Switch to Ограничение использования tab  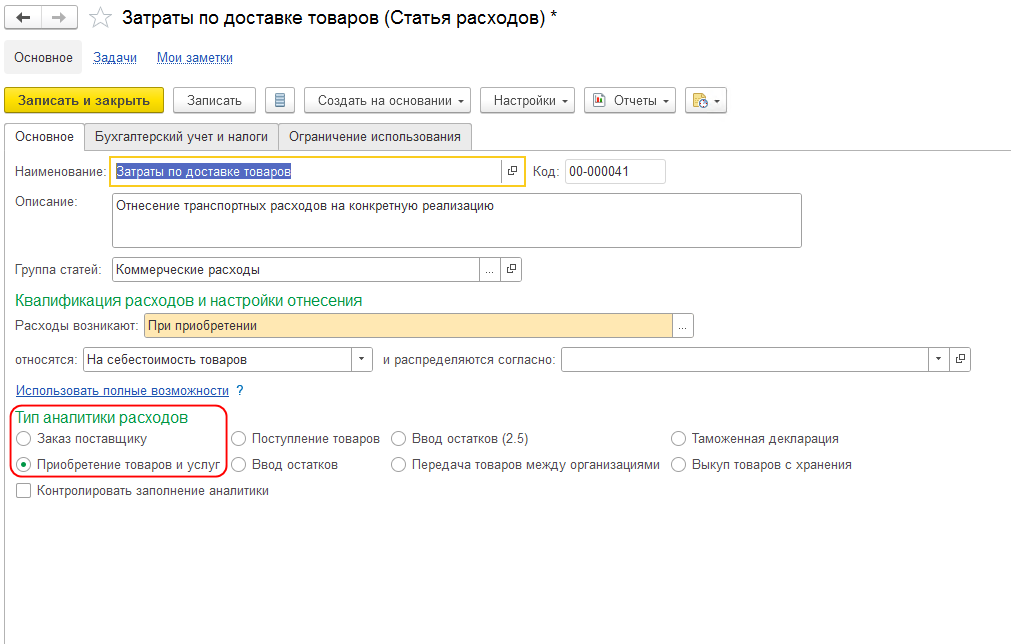coord(375,137)
